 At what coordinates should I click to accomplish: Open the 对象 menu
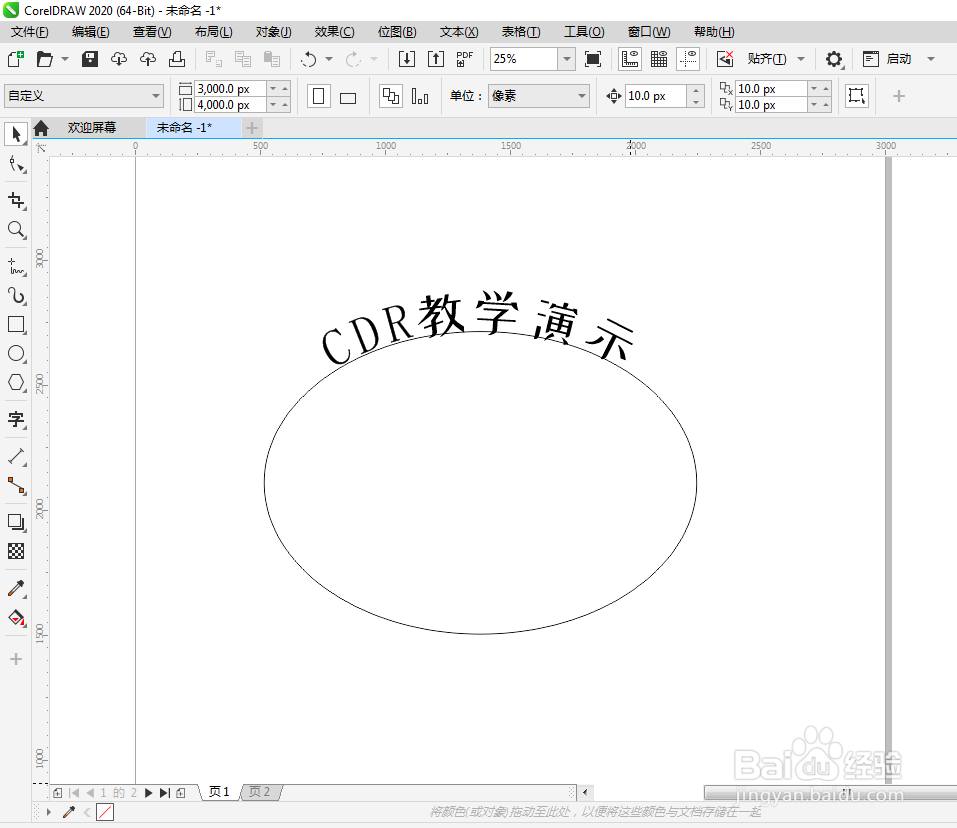[273, 32]
